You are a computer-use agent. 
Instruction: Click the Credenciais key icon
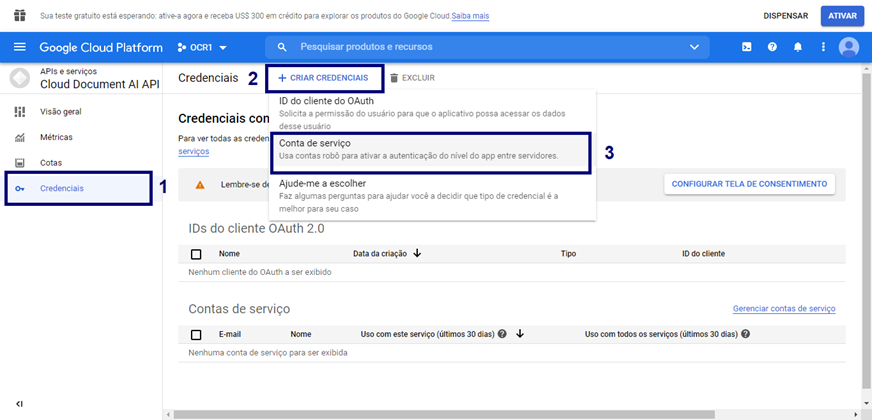click(x=19, y=189)
